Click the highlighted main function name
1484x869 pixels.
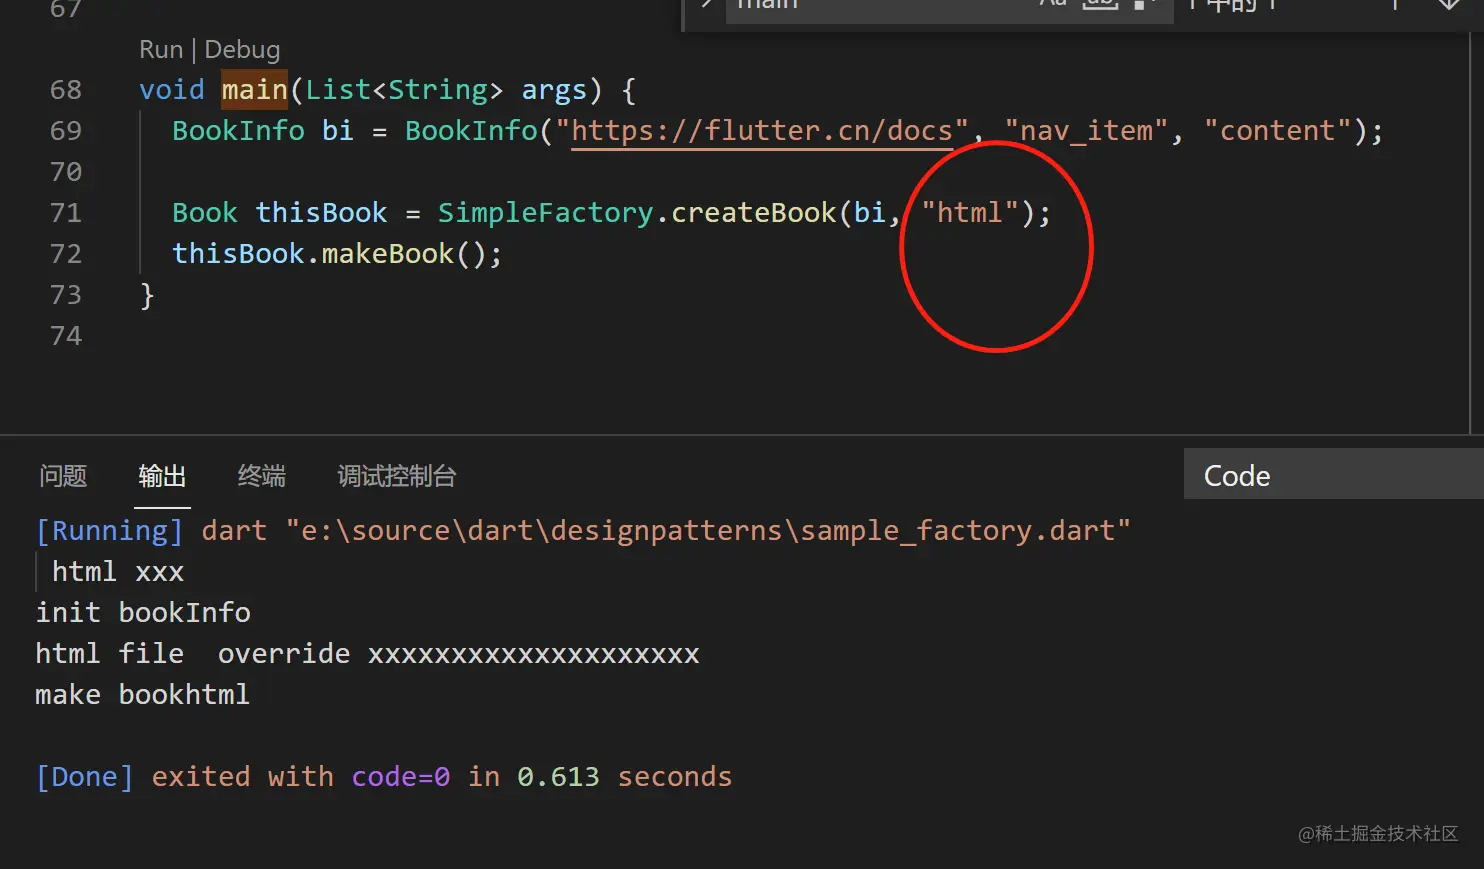coord(254,90)
